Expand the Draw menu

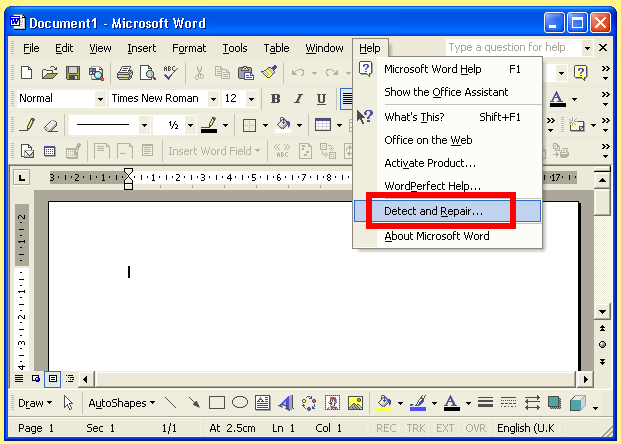35,403
